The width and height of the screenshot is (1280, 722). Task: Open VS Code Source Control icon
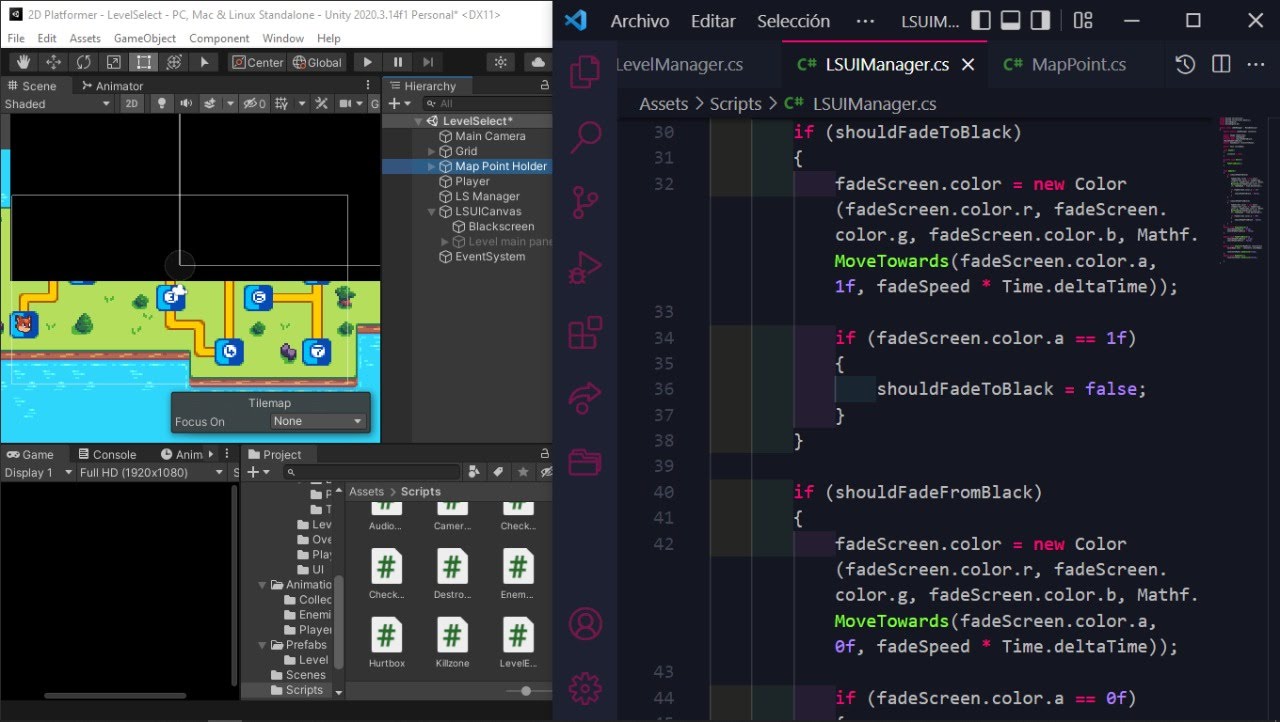tap(585, 202)
